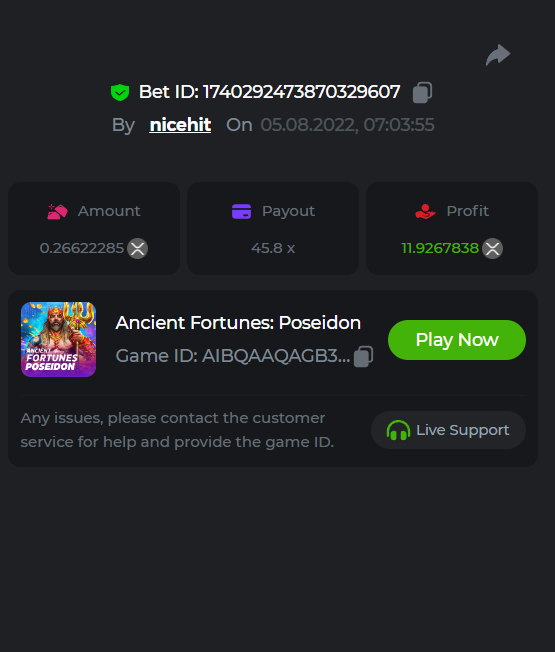
Task: Click the red Profit hand icon
Action: coord(425,211)
